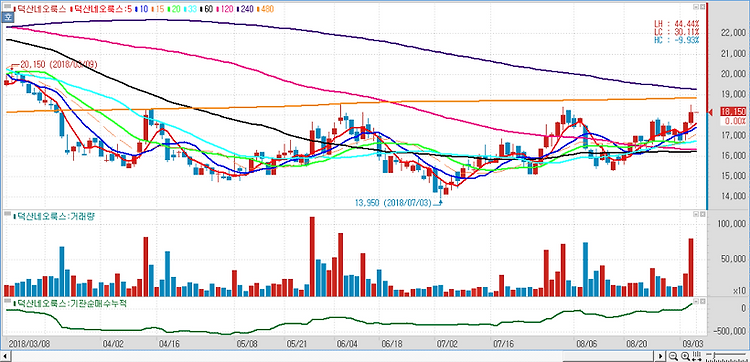Screen dimensions: 750x362
Task: Select the 덕산네오룩스:5 moving average legend
Action: [101, 9]
